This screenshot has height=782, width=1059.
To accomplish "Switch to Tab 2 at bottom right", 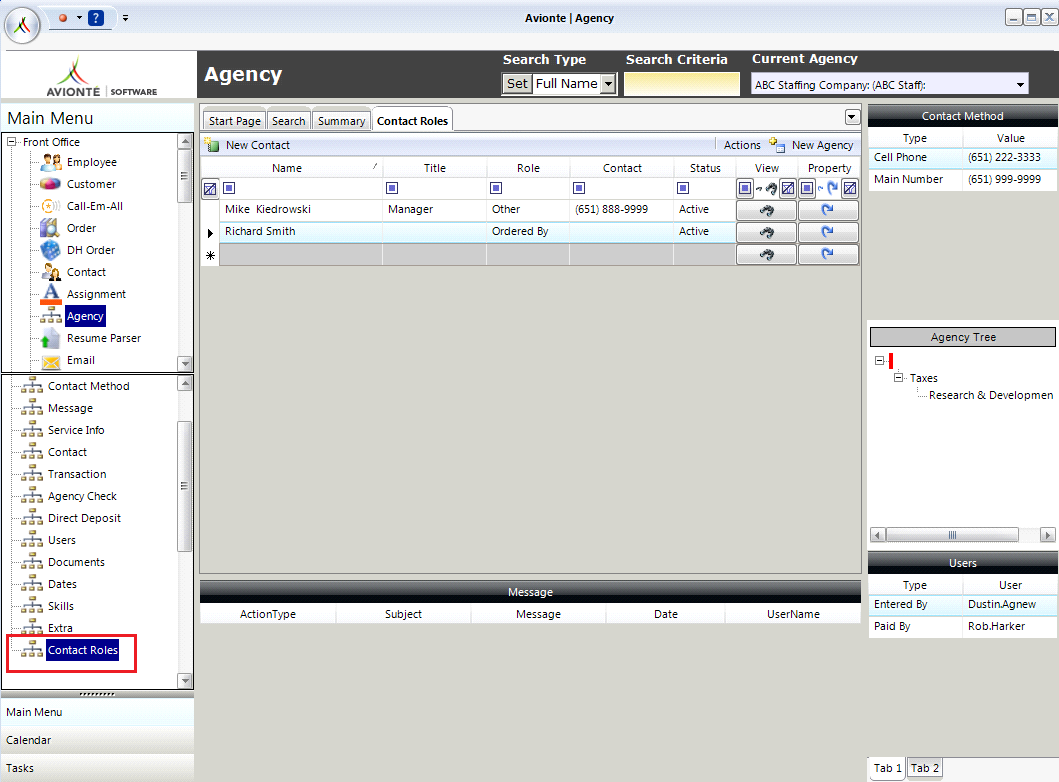I will 925,768.
